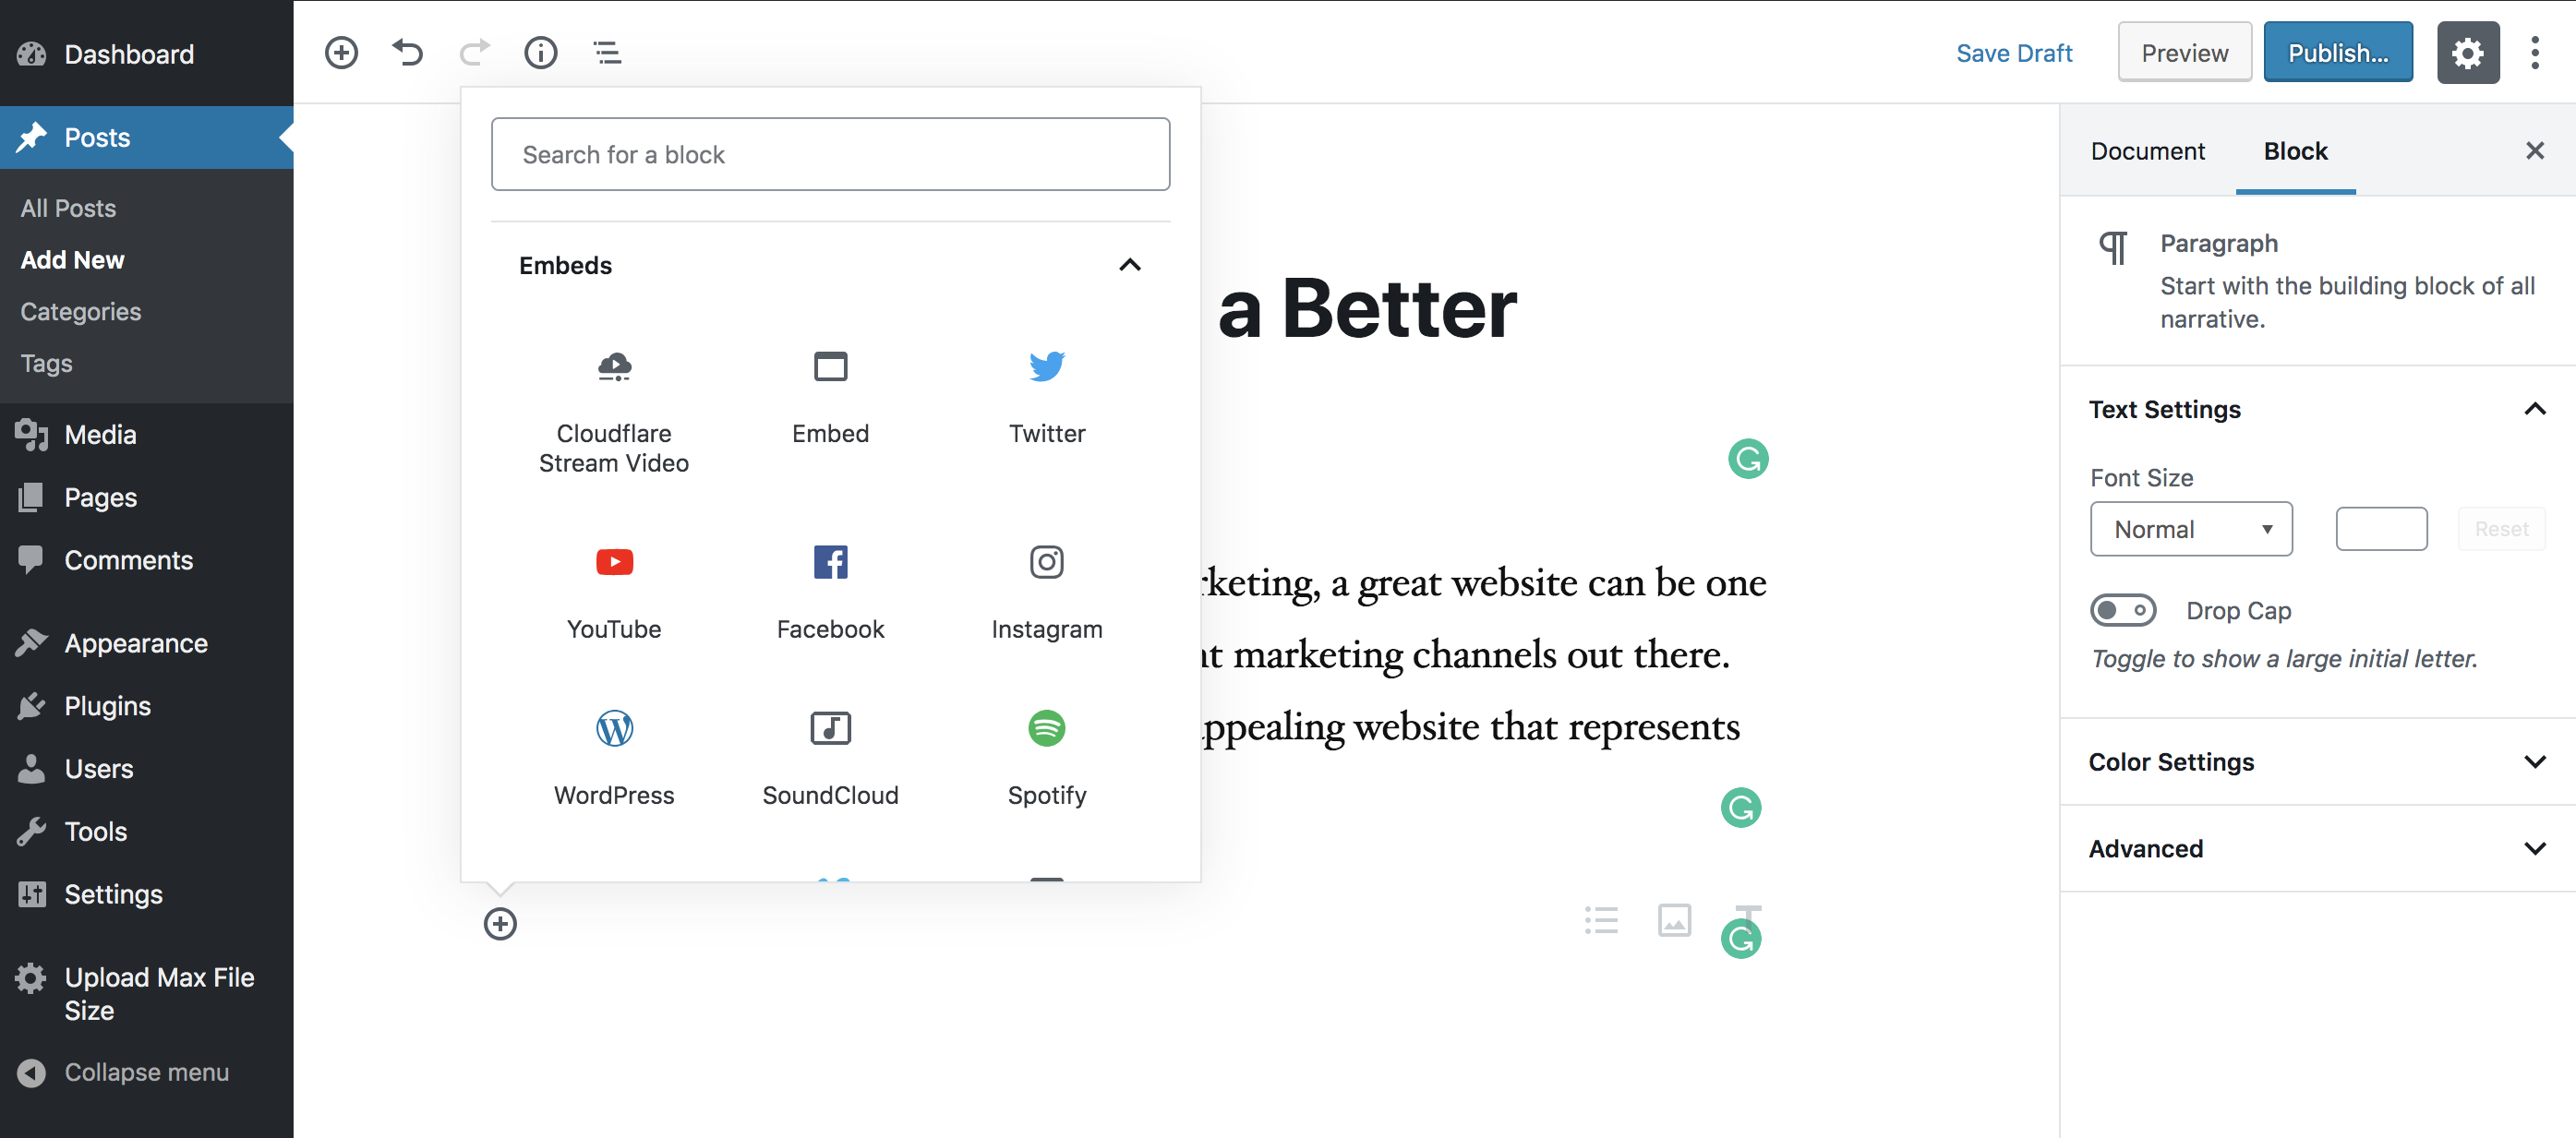Click the Publish button

[2338, 53]
